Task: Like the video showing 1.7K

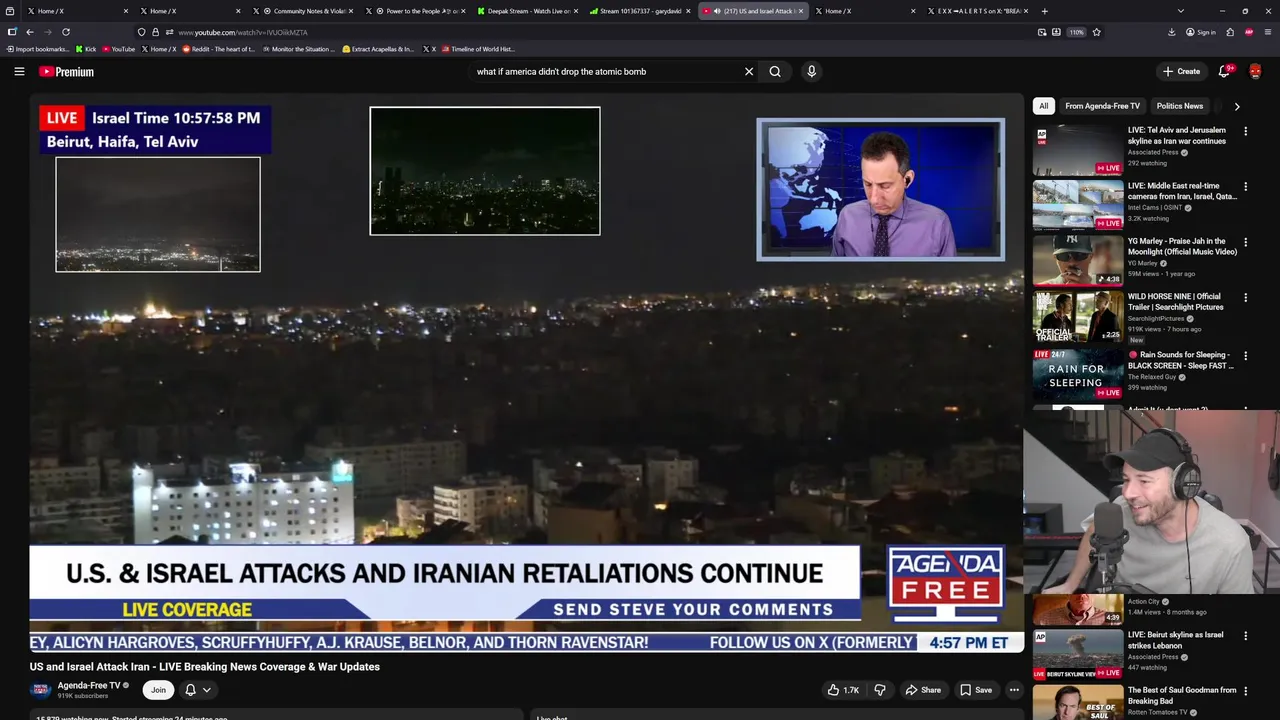Action: (843, 690)
